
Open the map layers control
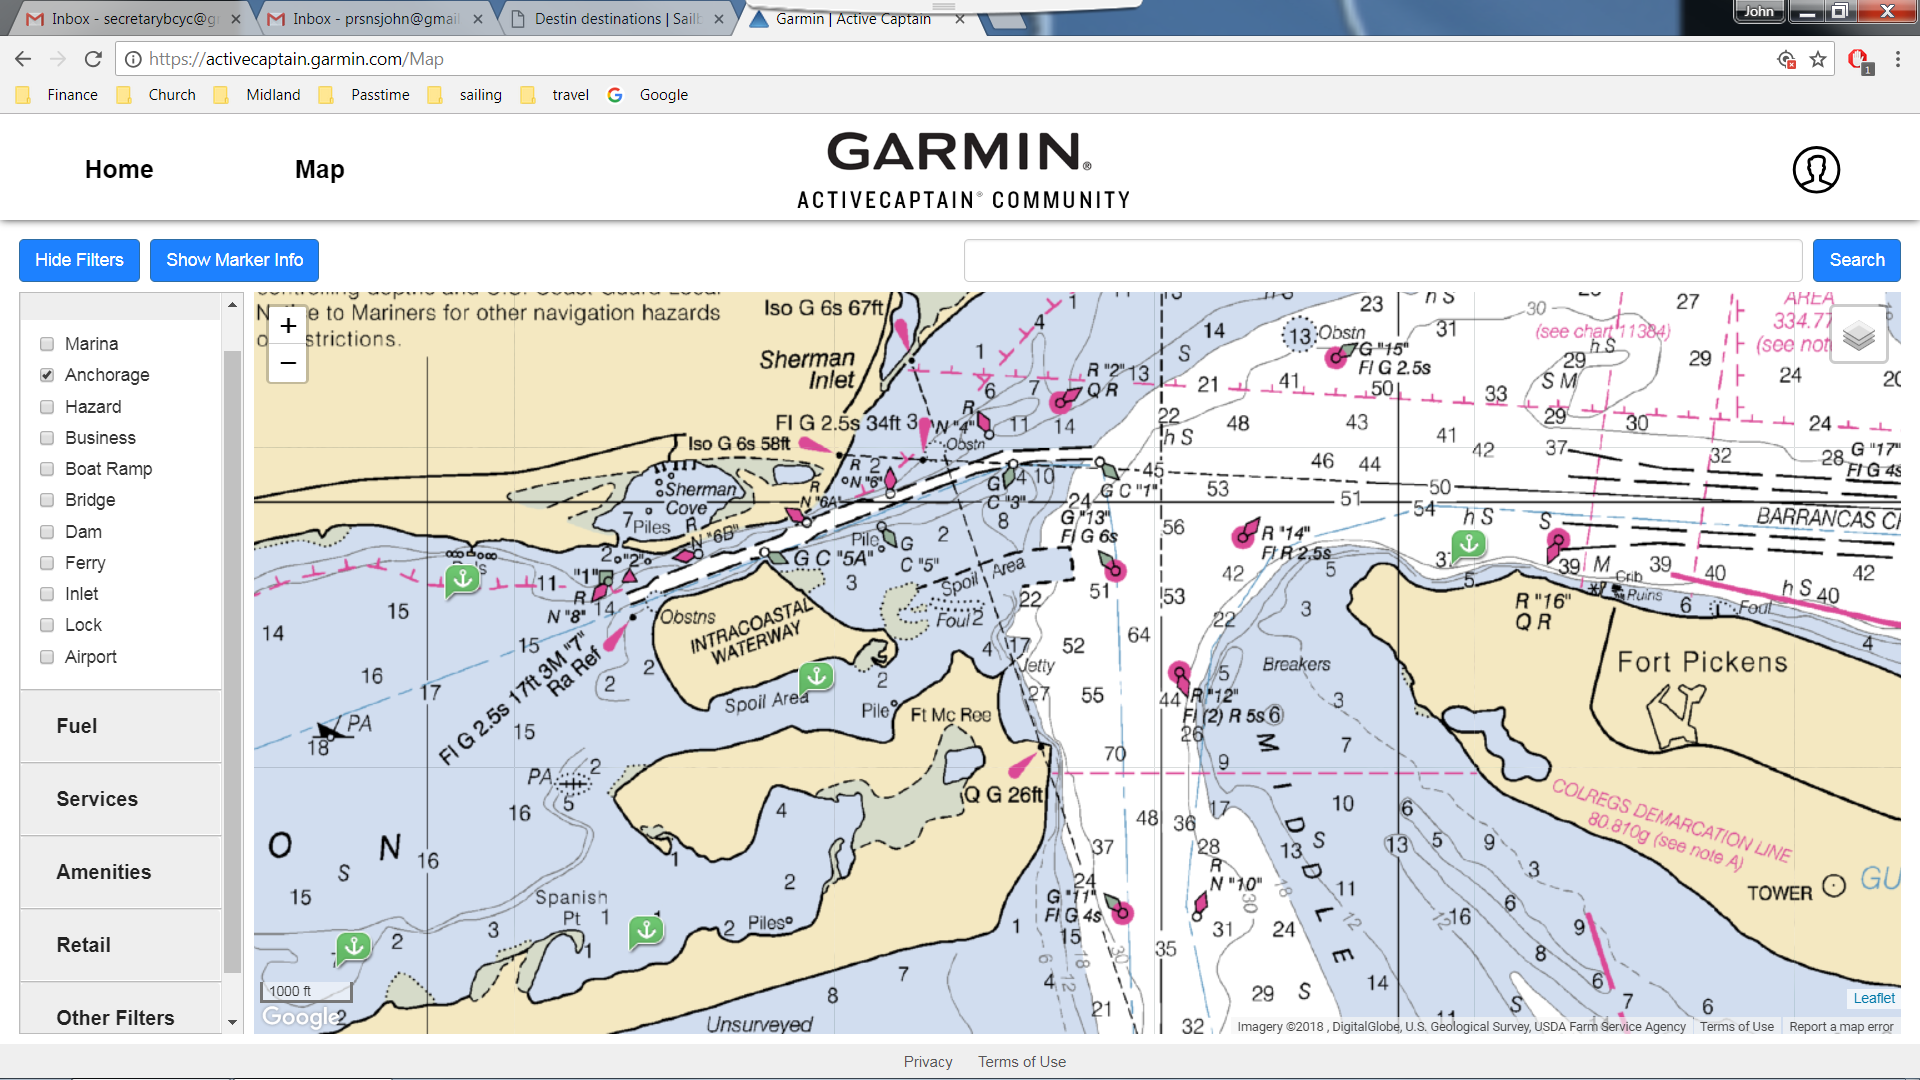click(x=1858, y=335)
